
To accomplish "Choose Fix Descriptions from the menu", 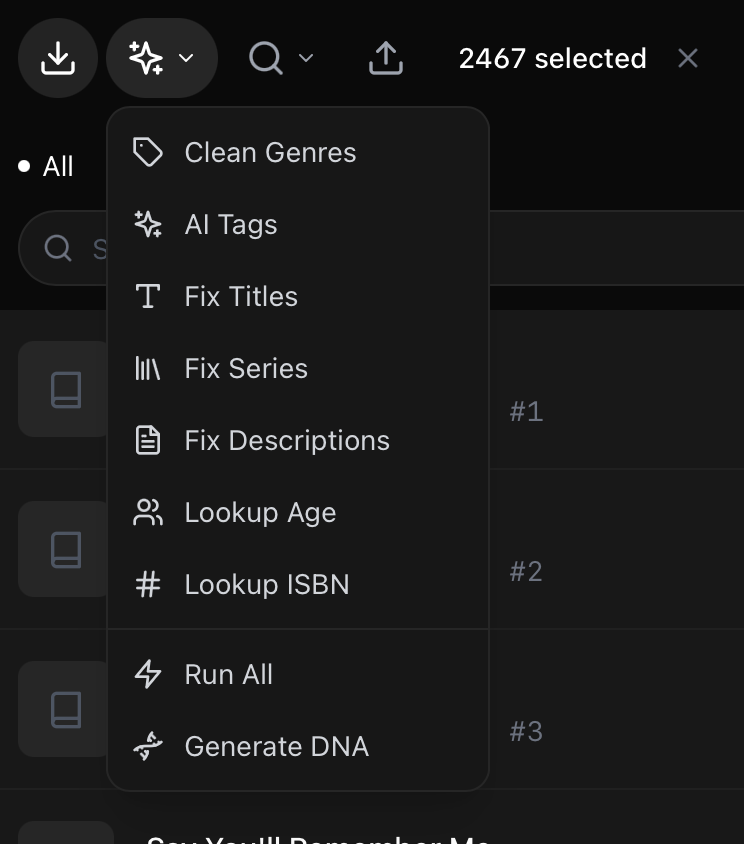I will 287,440.
